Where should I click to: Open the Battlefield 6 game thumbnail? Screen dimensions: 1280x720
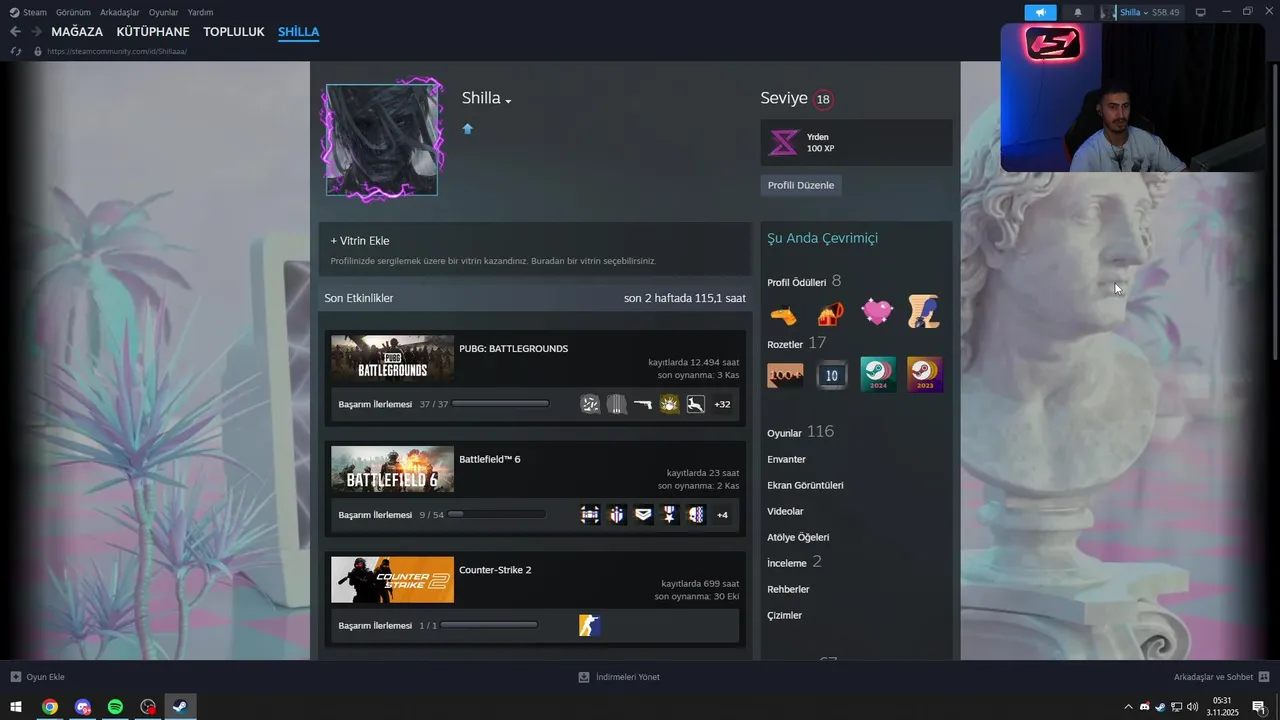[x=392, y=469]
